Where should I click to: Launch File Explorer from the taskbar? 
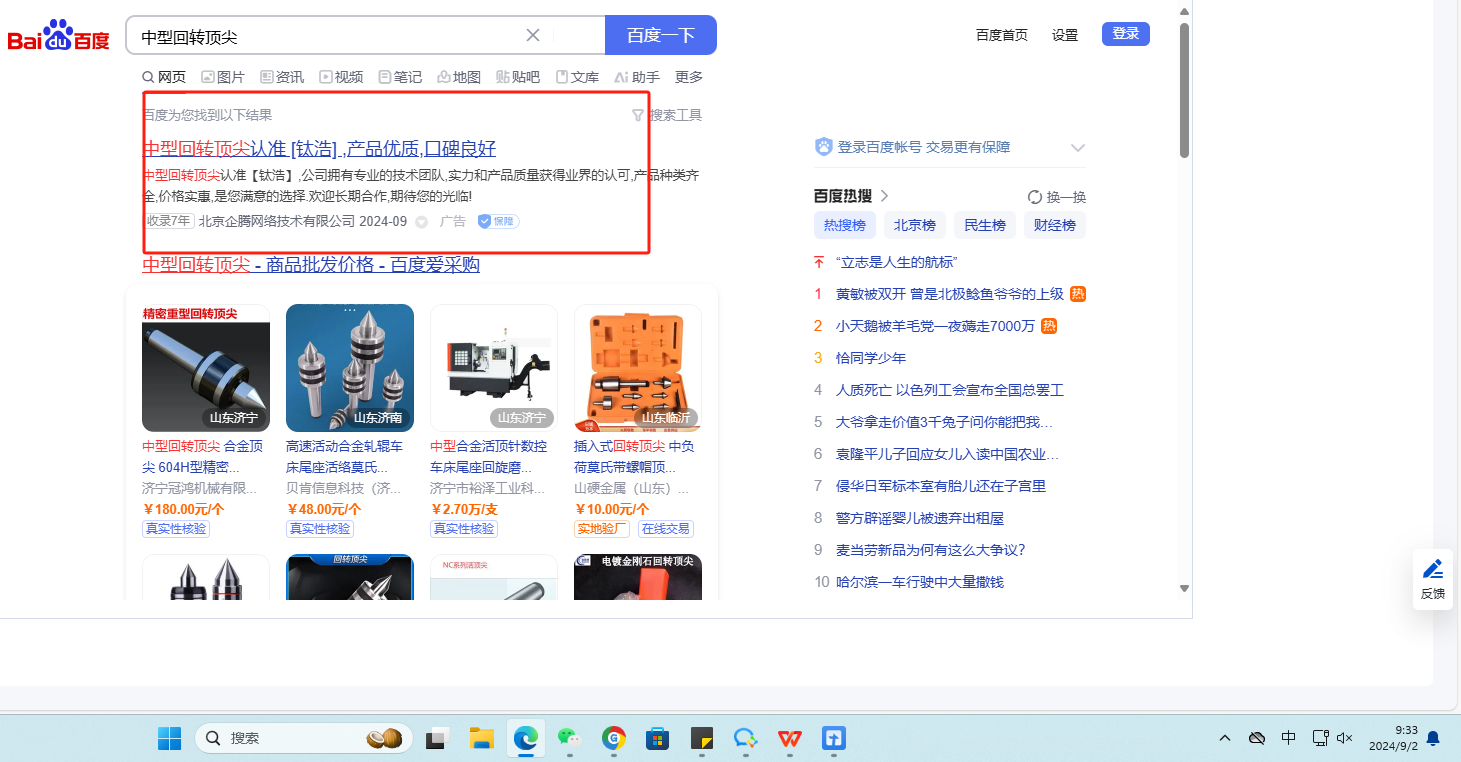[482, 739]
